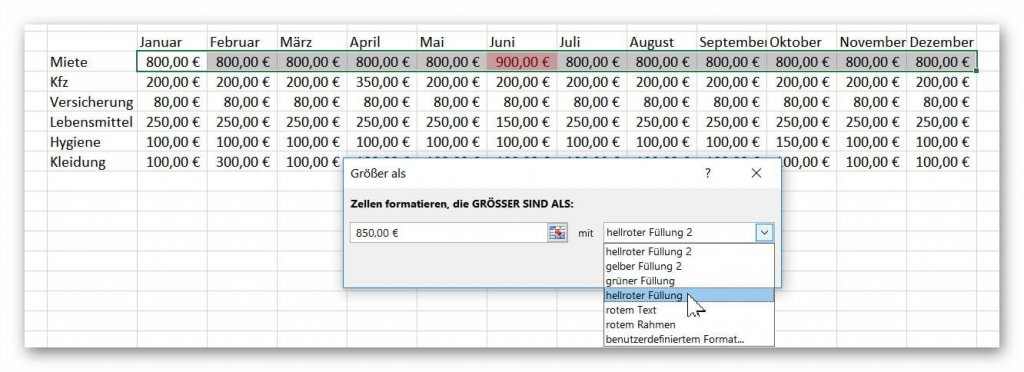Image resolution: width=1024 pixels, height=372 pixels.
Task: Click Versicherung Dezember 80,00 € cell
Action: click(x=941, y=102)
